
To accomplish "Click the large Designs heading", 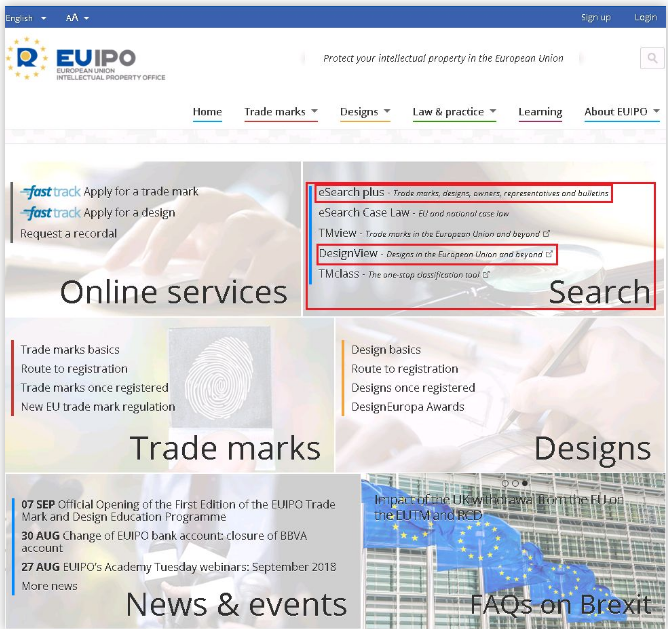I will coord(592,449).
